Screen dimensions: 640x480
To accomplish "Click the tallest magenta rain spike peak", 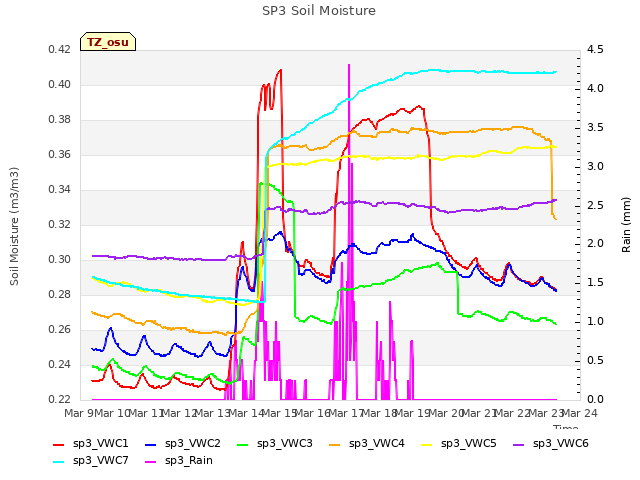I will (349, 65).
